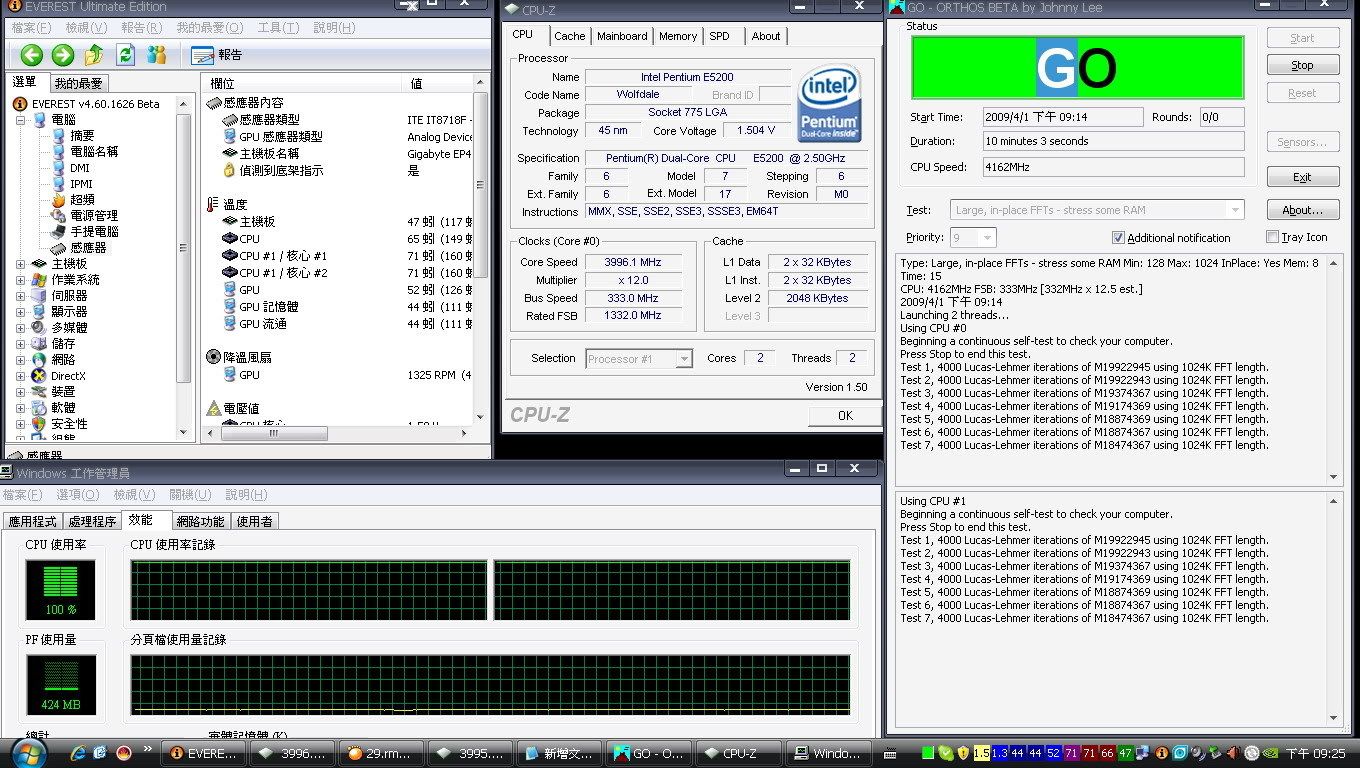Viewport: 1360px width, 768px height.
Task: Open EVEREST taskbar button
Action: click(205, 753)
